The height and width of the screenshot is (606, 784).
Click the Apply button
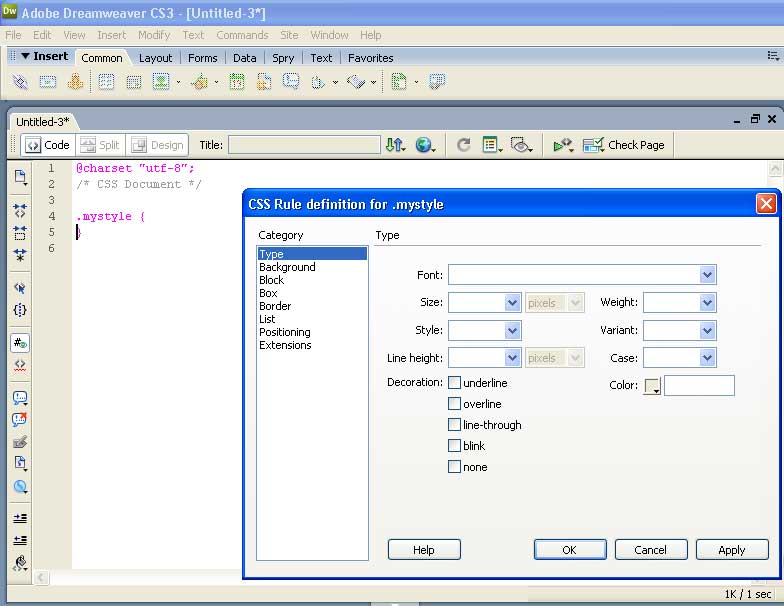732,550
